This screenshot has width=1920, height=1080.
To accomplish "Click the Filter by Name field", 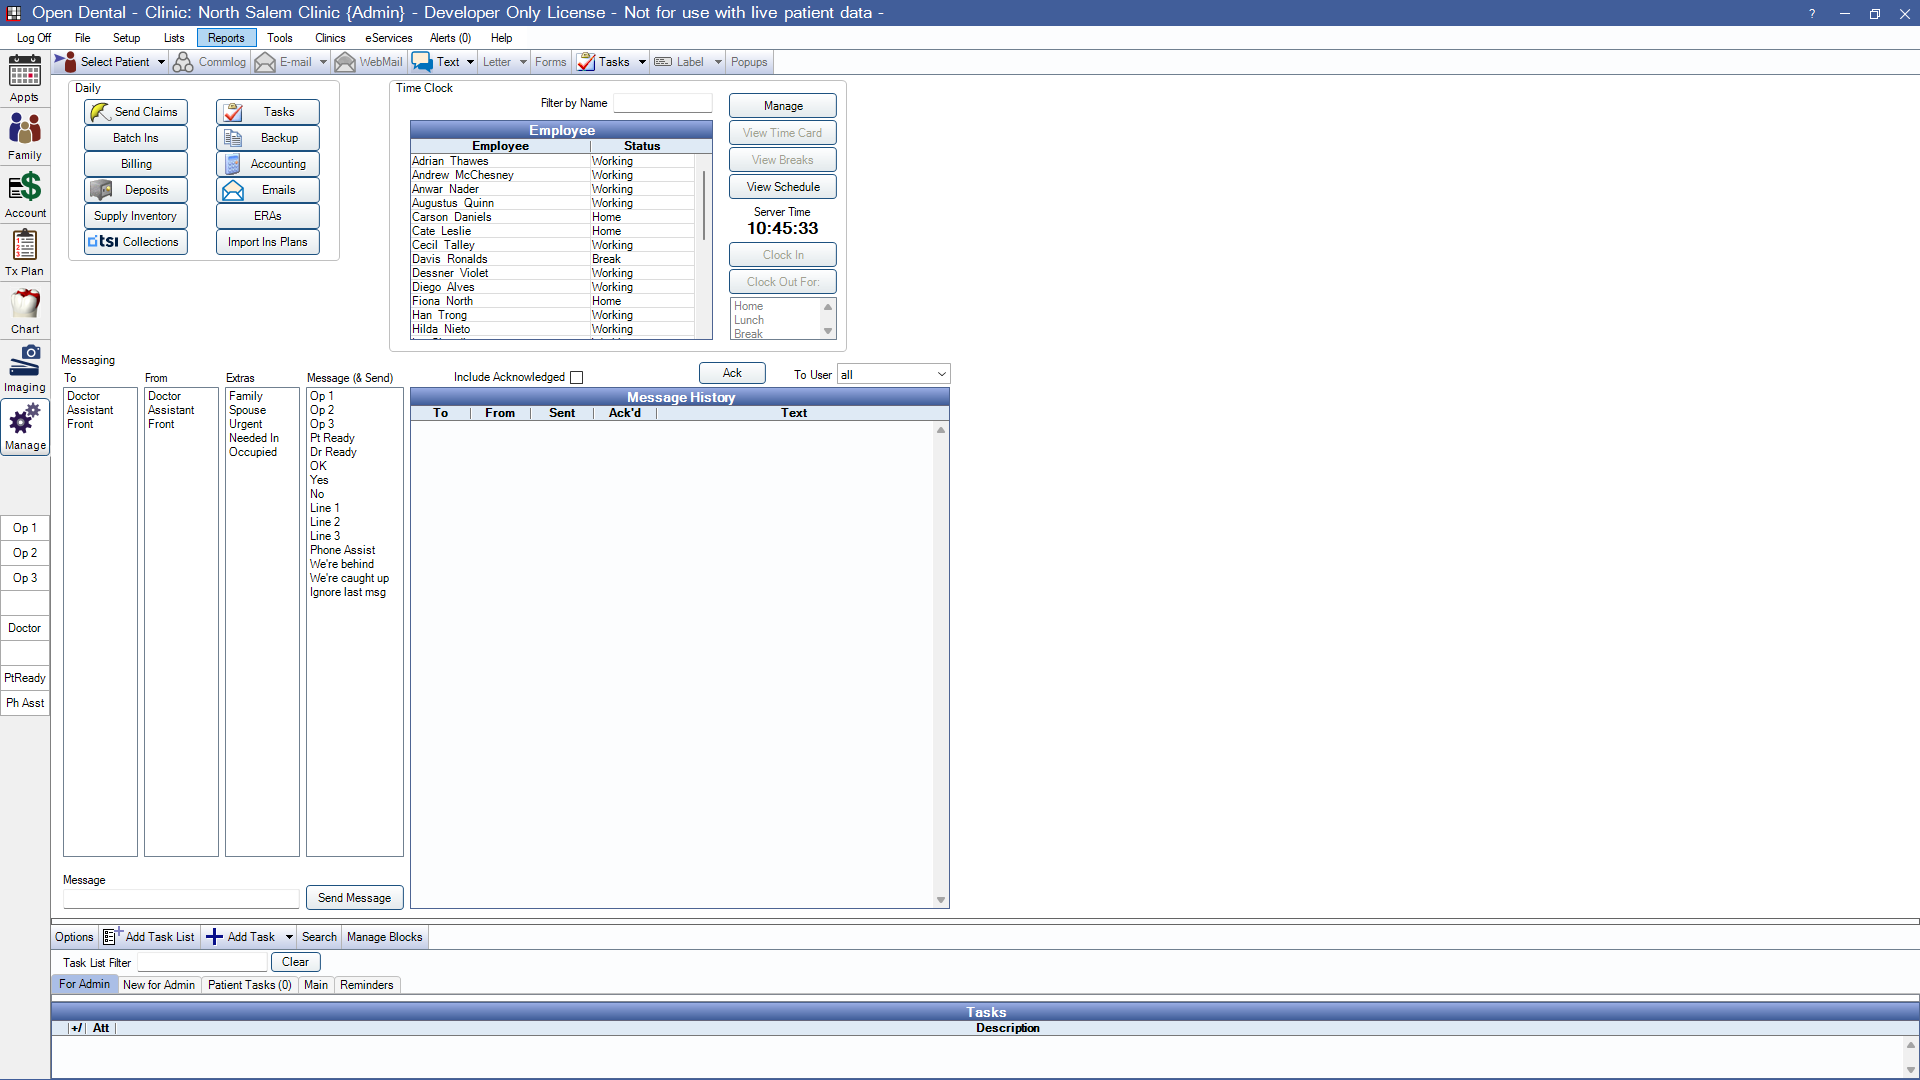I will [x=662, y=103].
